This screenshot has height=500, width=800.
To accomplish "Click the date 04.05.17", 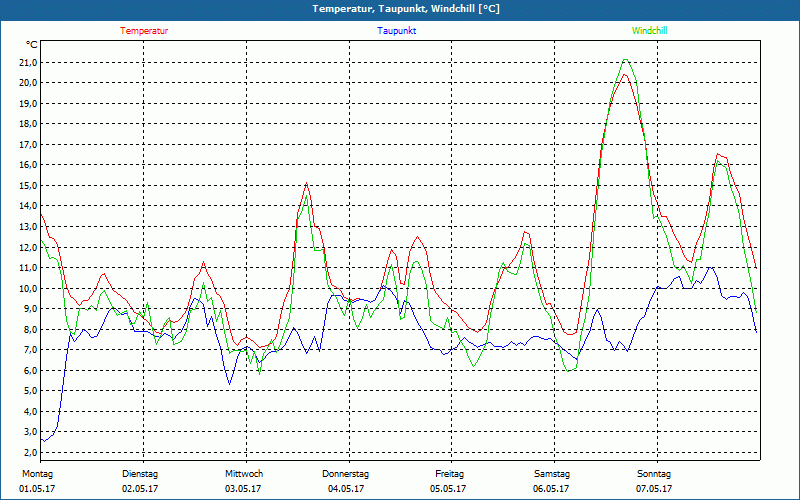I will point(346,489).
